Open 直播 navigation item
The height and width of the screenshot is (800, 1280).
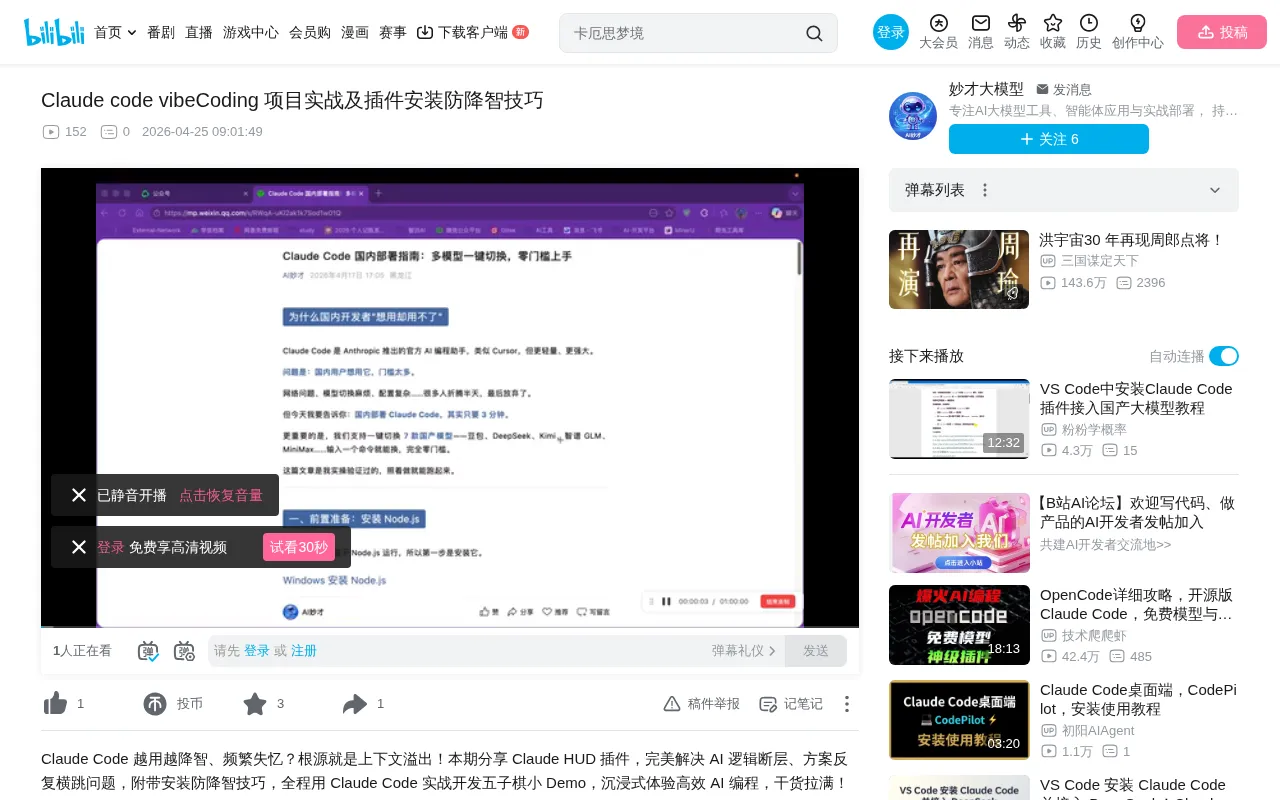click(x=199, y=32)
